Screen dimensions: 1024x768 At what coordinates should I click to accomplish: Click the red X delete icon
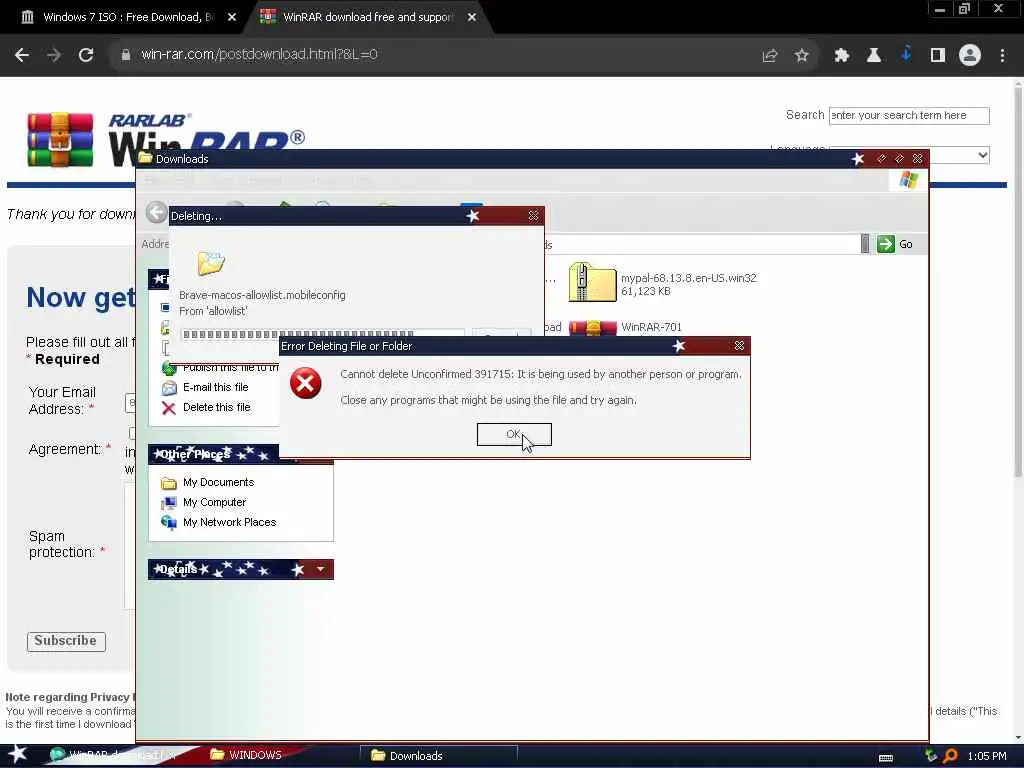pyautogui.click(x=168, y=408)
